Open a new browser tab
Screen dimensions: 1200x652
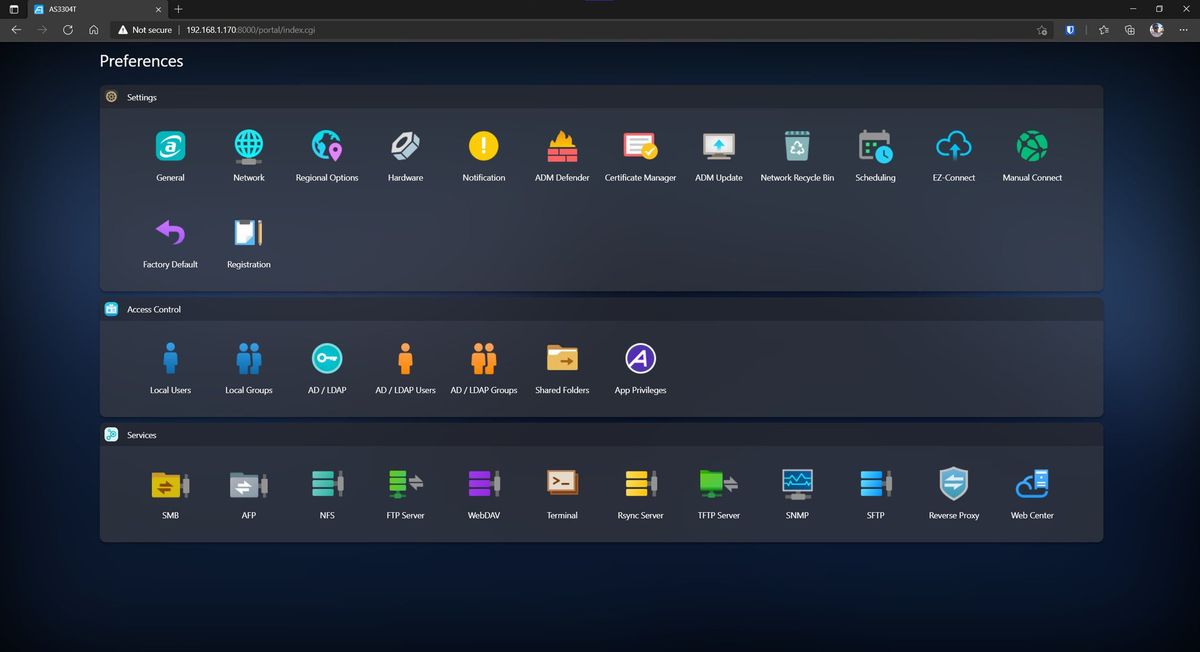[178, 9]
